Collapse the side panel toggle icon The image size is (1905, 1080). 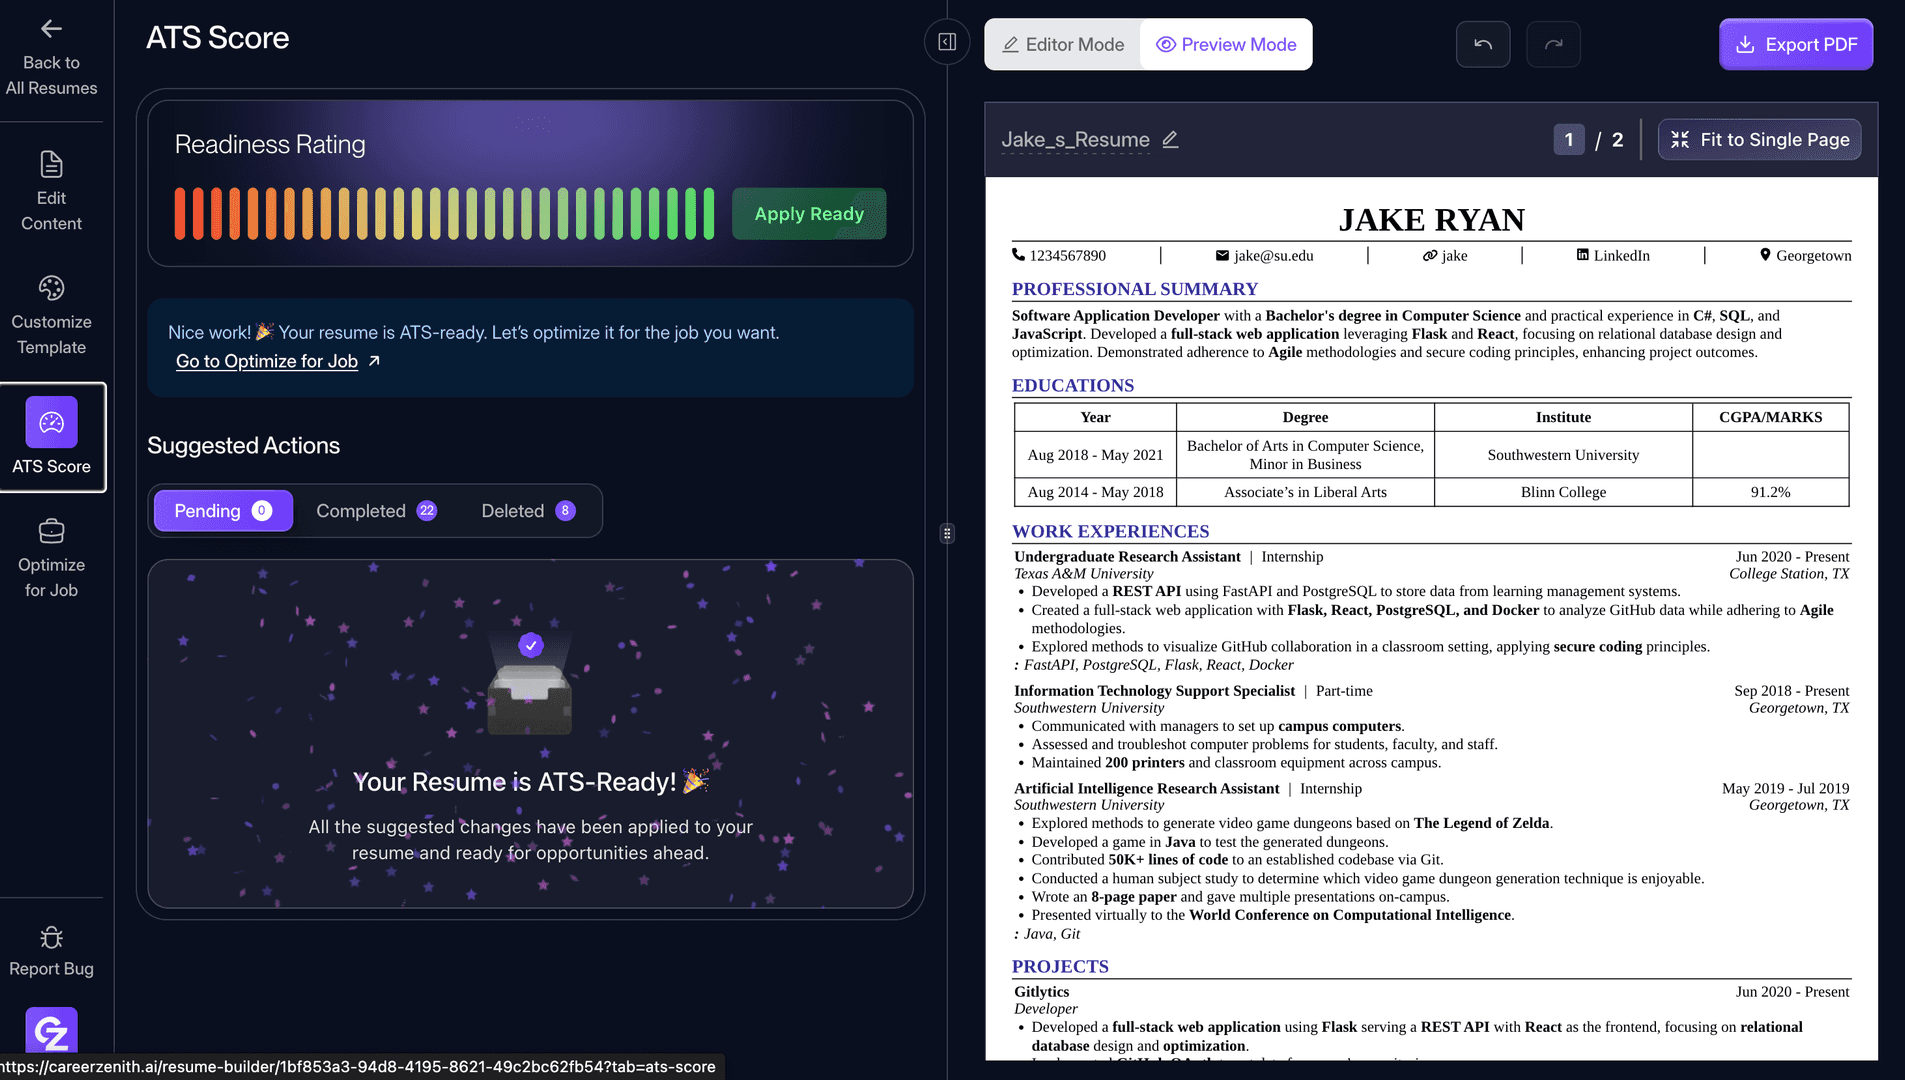point(947,42)
